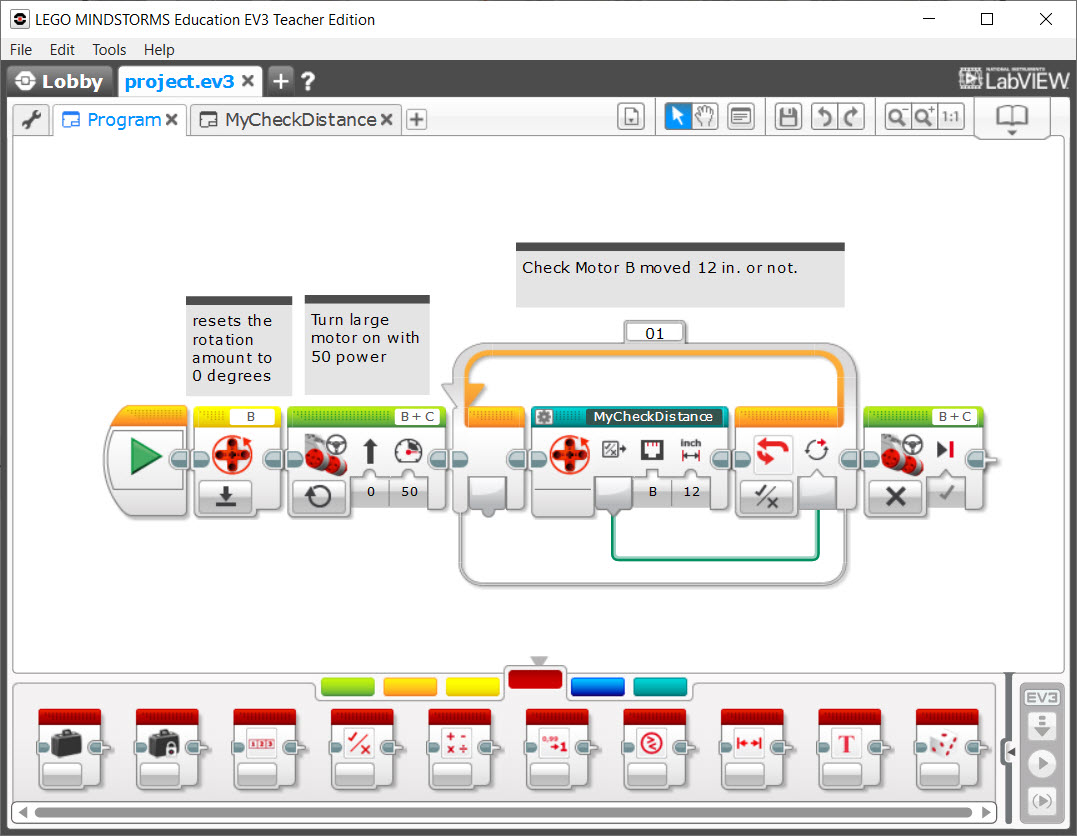1077x836 pixels.
Task: Select the teal Advanced blocks palette
Action: click(x=661, y=687)
